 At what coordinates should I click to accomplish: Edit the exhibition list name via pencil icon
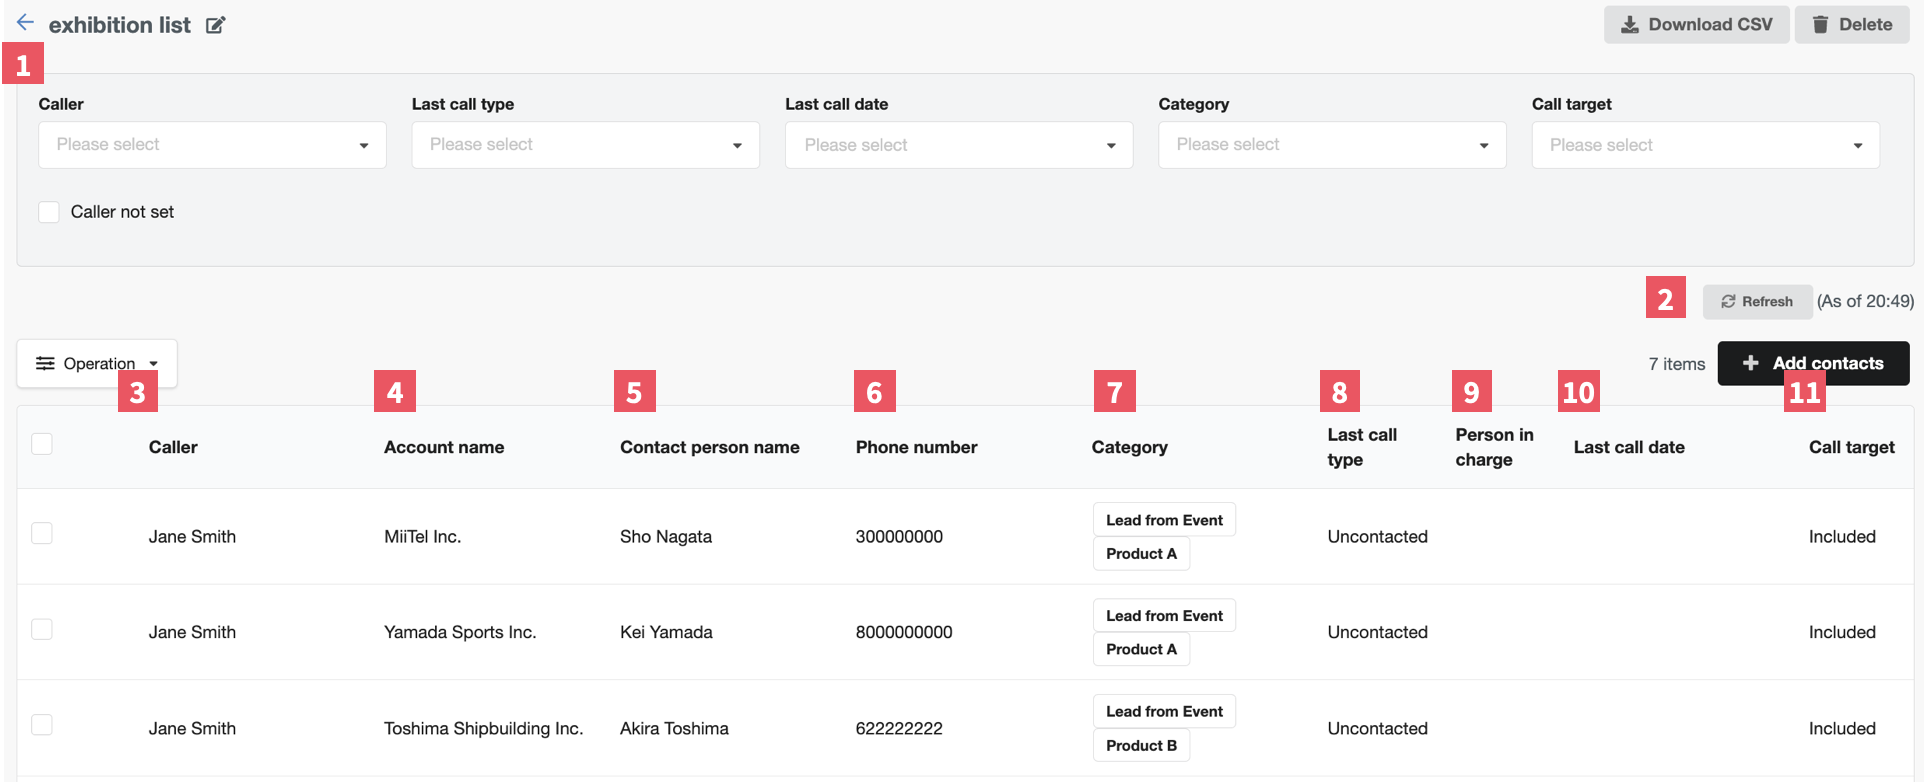click(216, 25)
